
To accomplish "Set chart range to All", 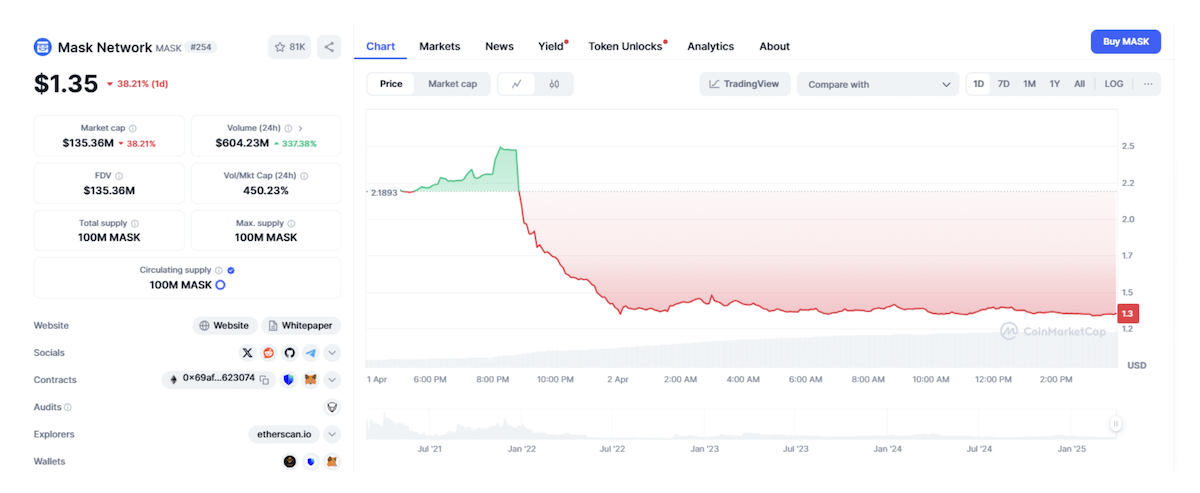I will (1080, 84).
